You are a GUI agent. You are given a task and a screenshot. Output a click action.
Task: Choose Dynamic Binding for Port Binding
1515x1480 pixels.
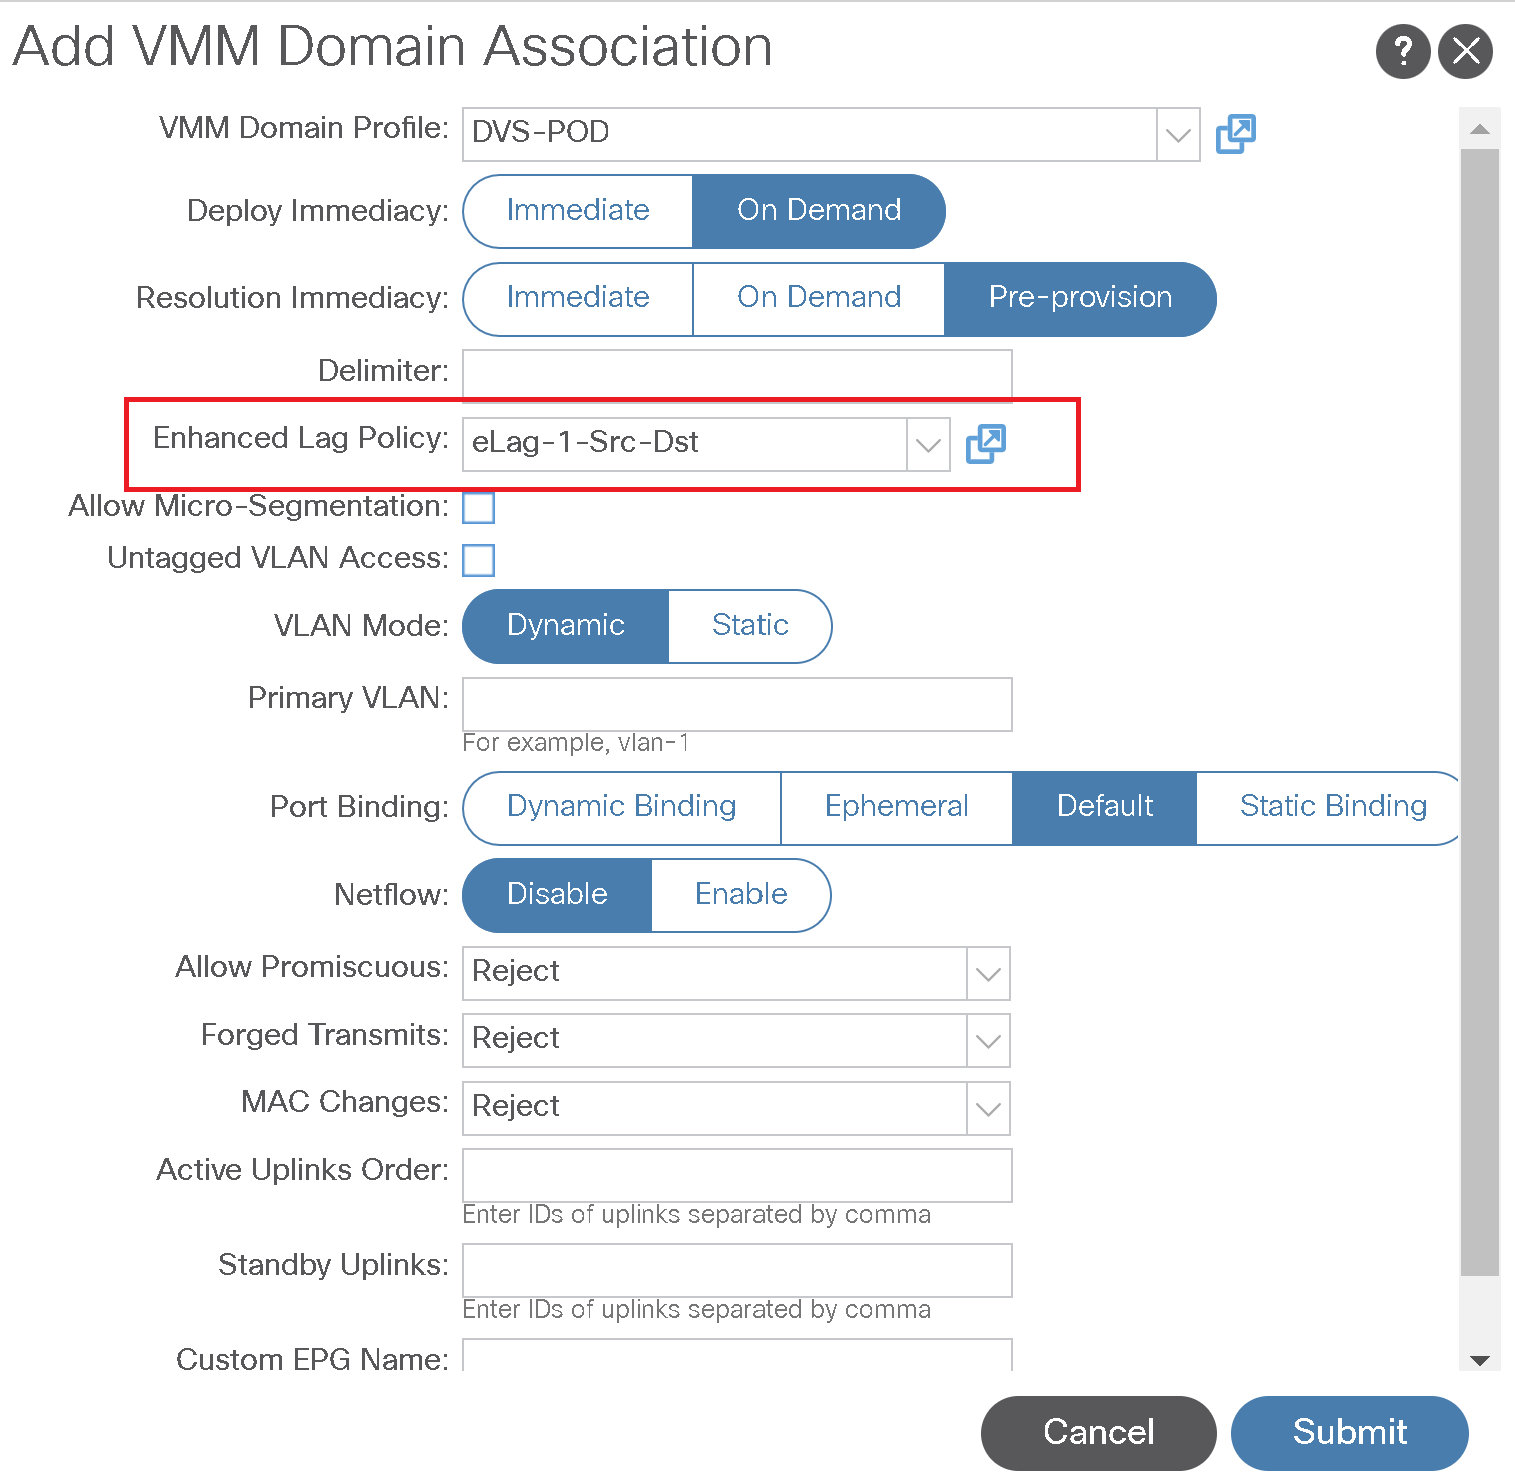[622, 808]
